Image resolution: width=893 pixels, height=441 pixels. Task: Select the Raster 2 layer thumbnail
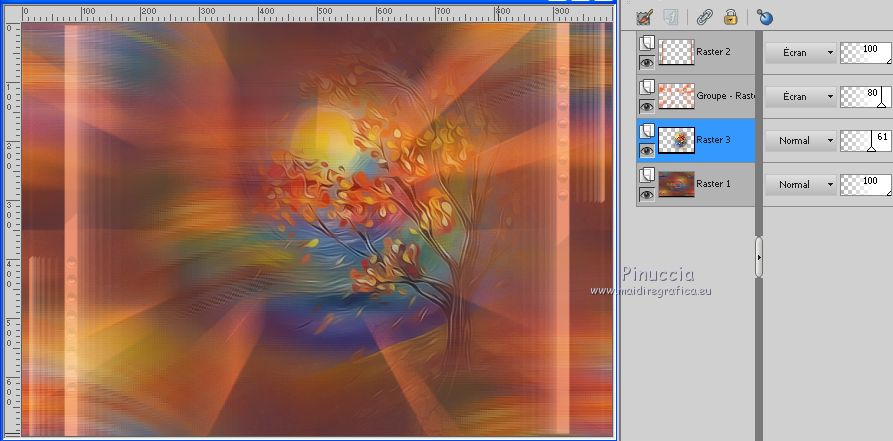click(x=677, y=52)
